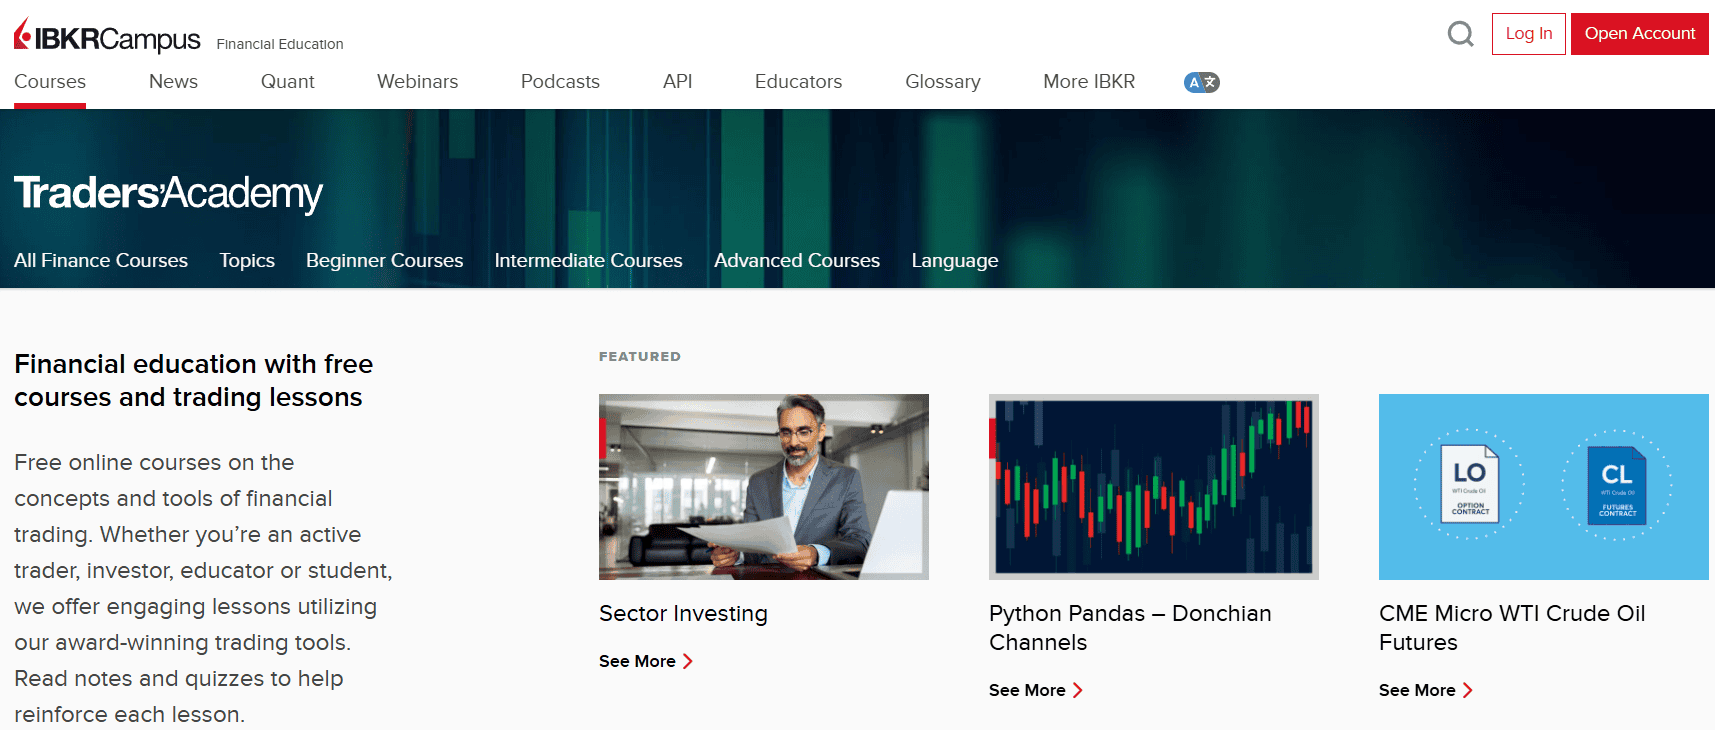Click the Open Account button

(x=1640, y=34)
